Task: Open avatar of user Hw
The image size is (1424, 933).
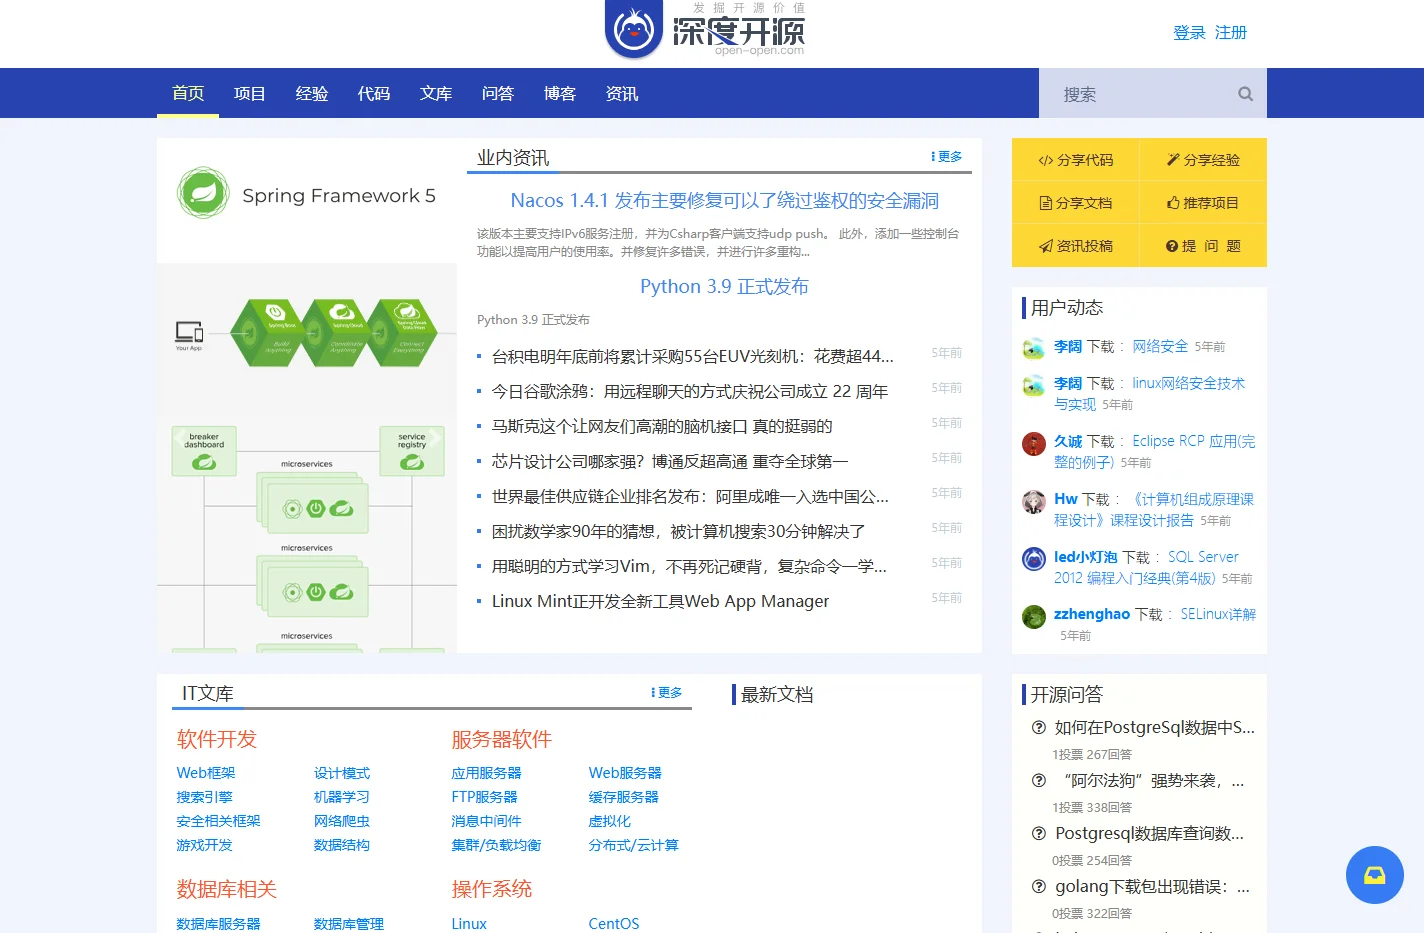Action: [x=1034, y=501]
